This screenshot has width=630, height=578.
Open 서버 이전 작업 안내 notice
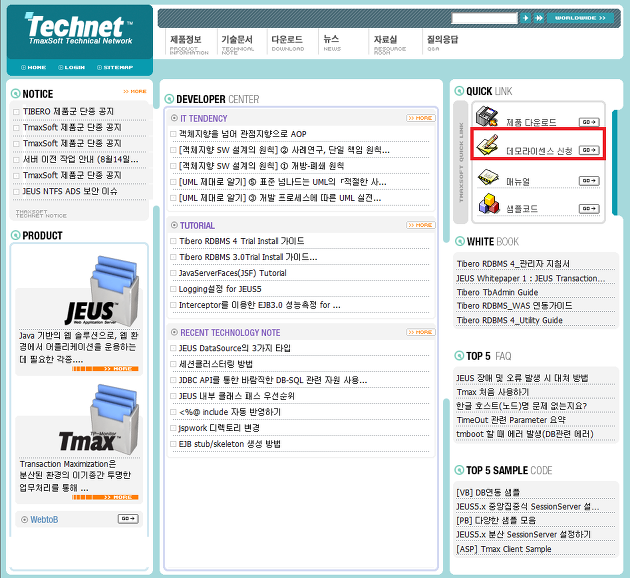pos(80,159)
